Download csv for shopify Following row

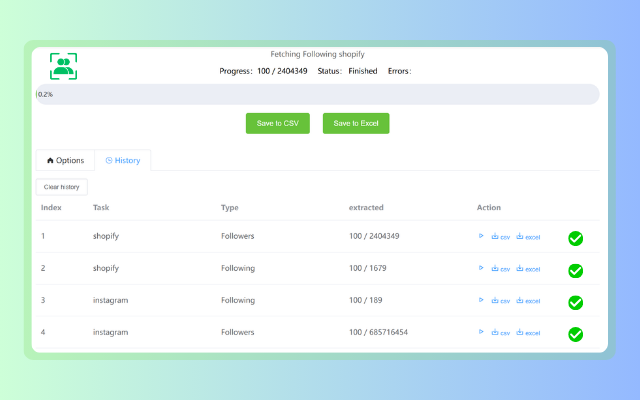pos(500,269)
